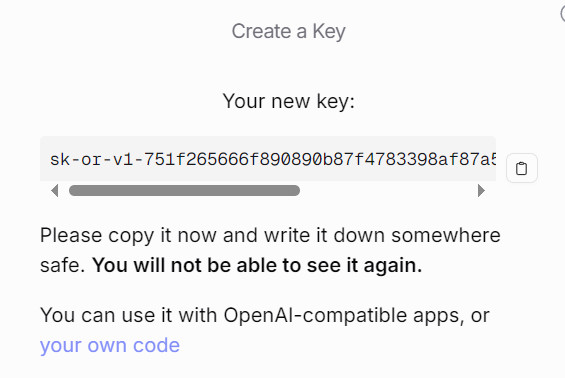
Task: Click the word "somewhere" in the instructions
Action: pos(446,235)
